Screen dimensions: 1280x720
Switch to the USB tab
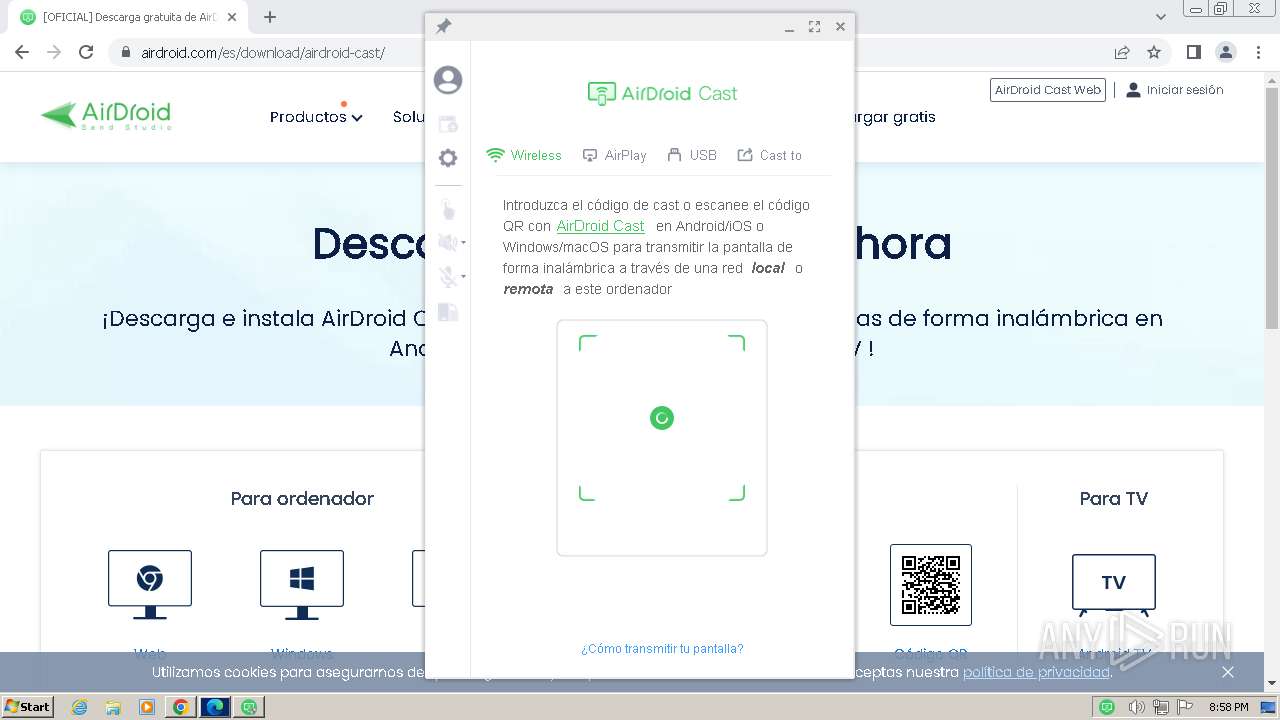pos(692,155)
